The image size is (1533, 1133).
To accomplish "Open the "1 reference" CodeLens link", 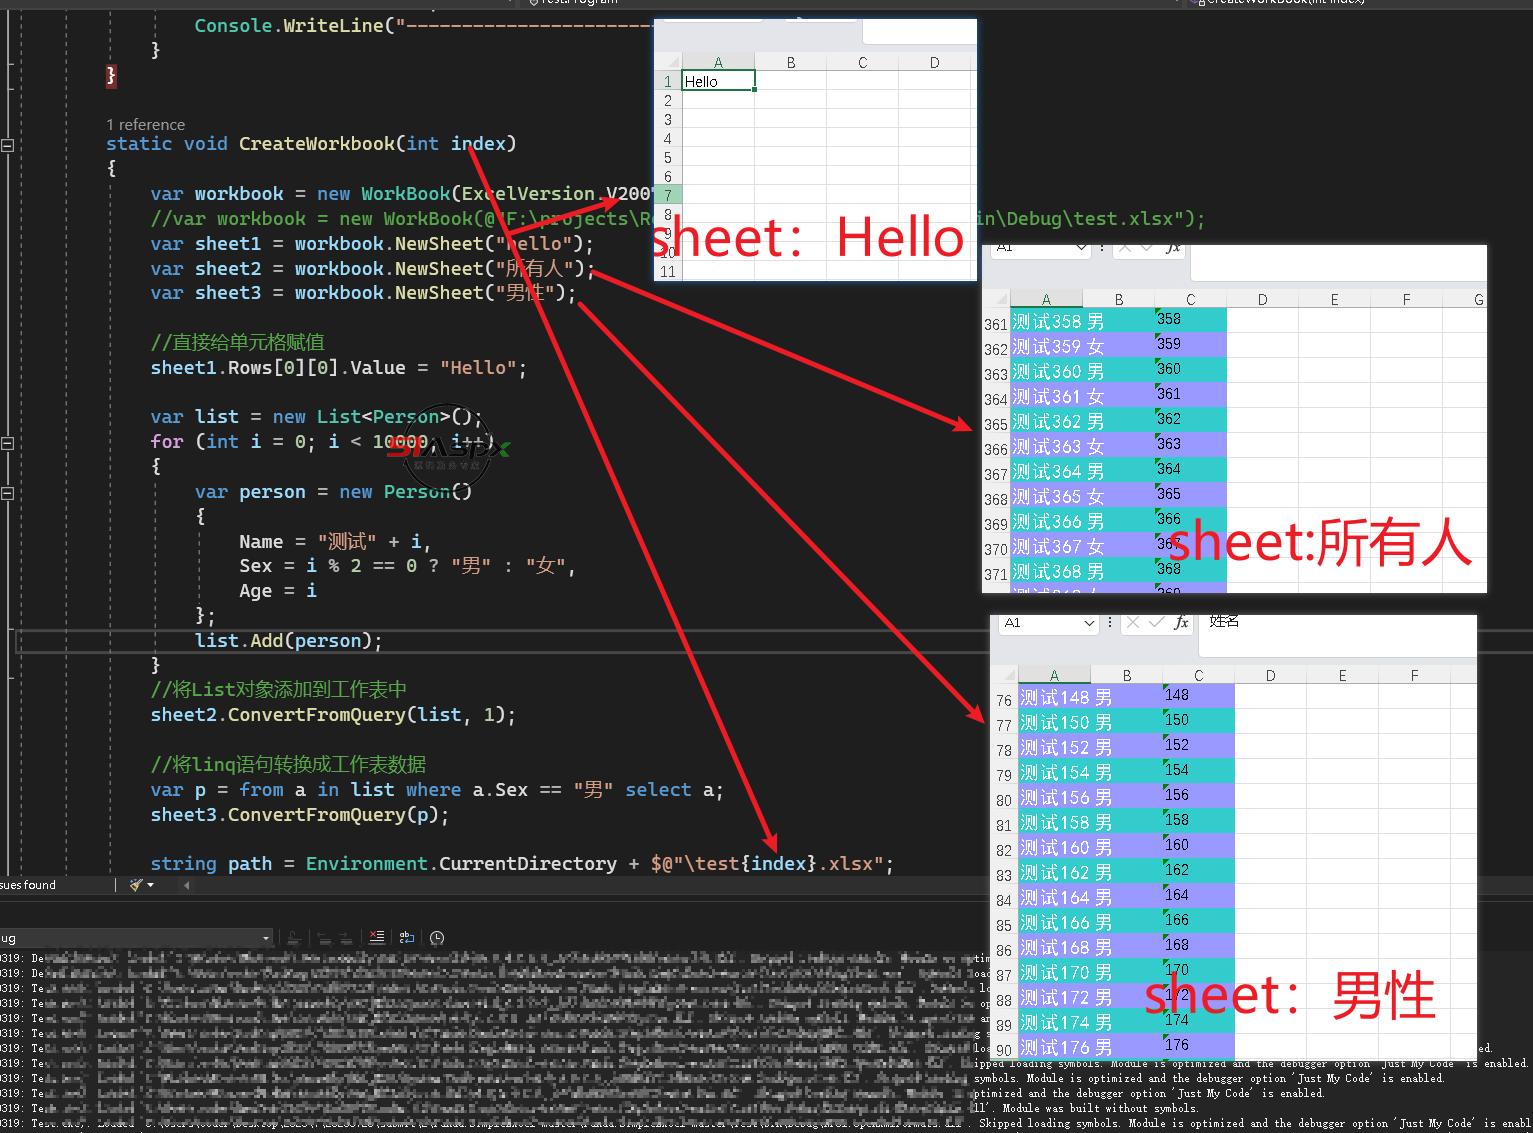I will pos(146,124).
